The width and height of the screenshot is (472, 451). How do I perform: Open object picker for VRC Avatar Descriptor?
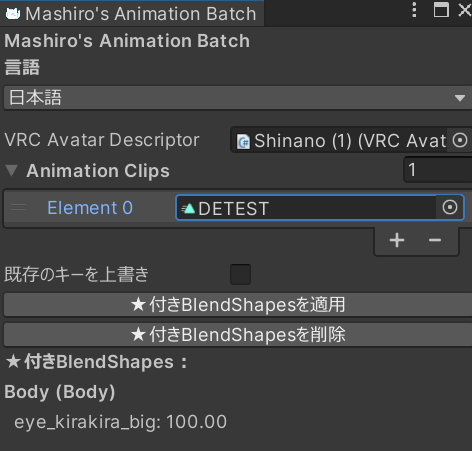click(460, 140)
